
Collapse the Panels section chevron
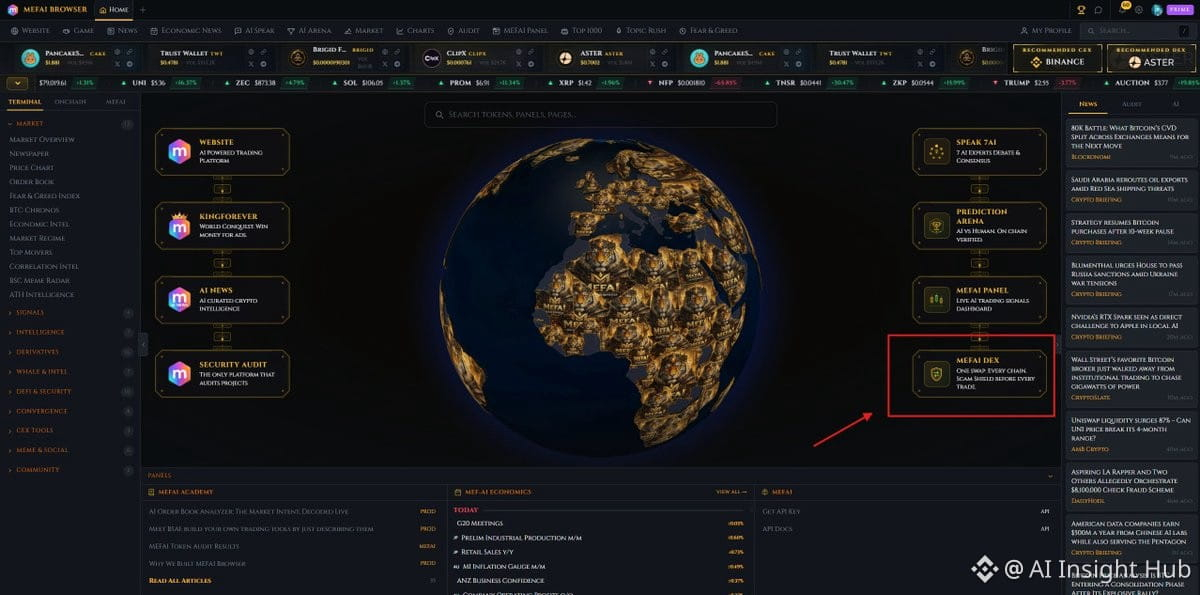pos(1050,476)
